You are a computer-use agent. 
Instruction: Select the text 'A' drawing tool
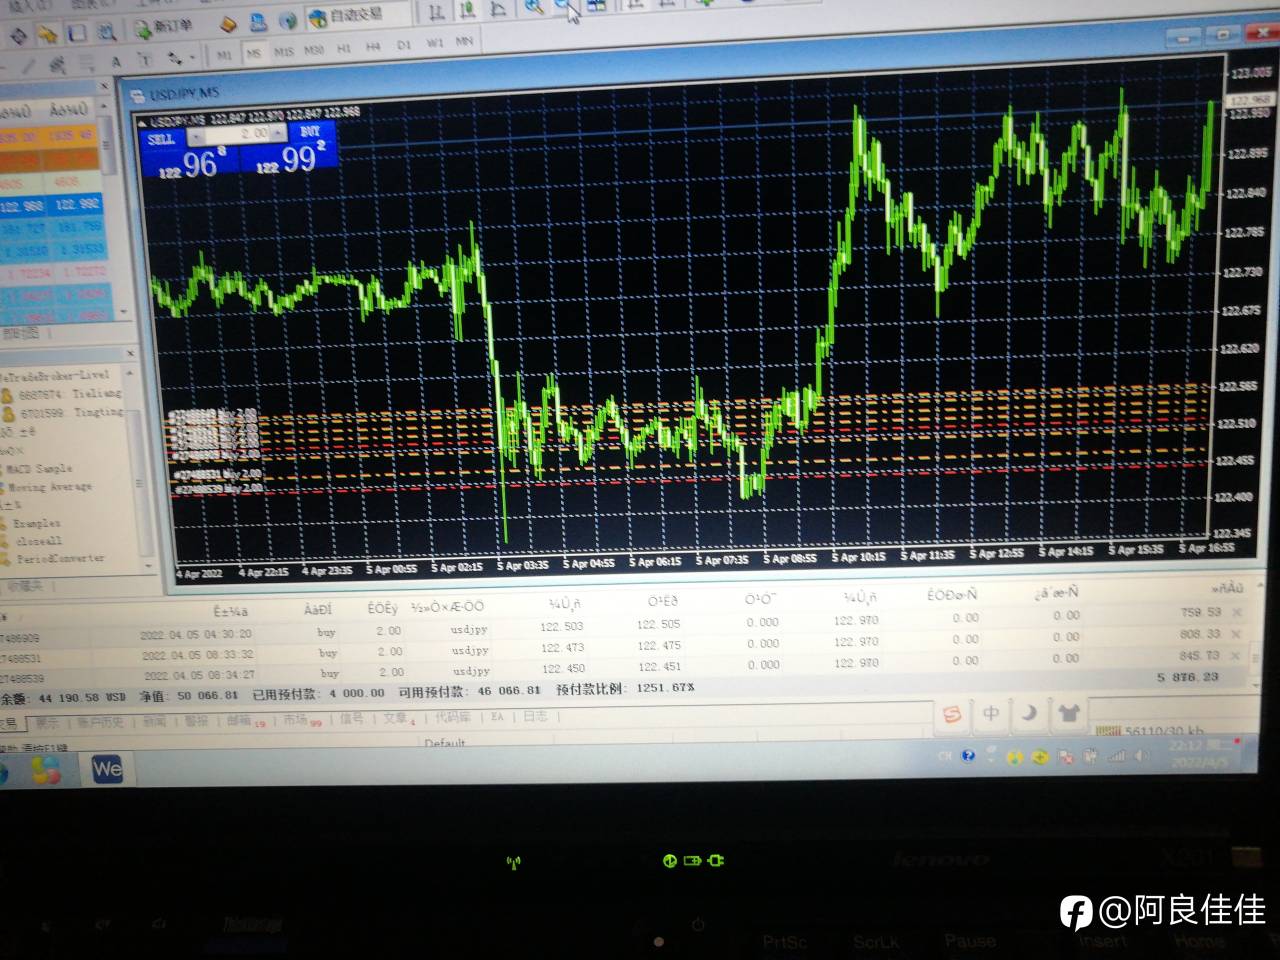(x=116, y=62)
